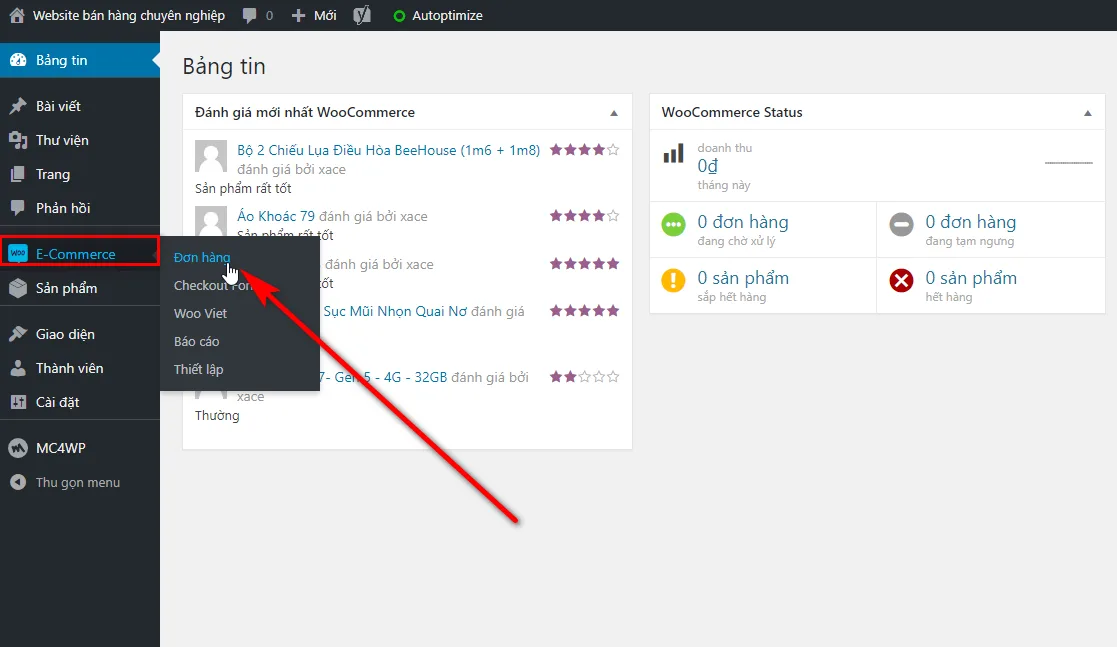
Task: Click the Phản hồi comment icon
Action: [18, 208]
